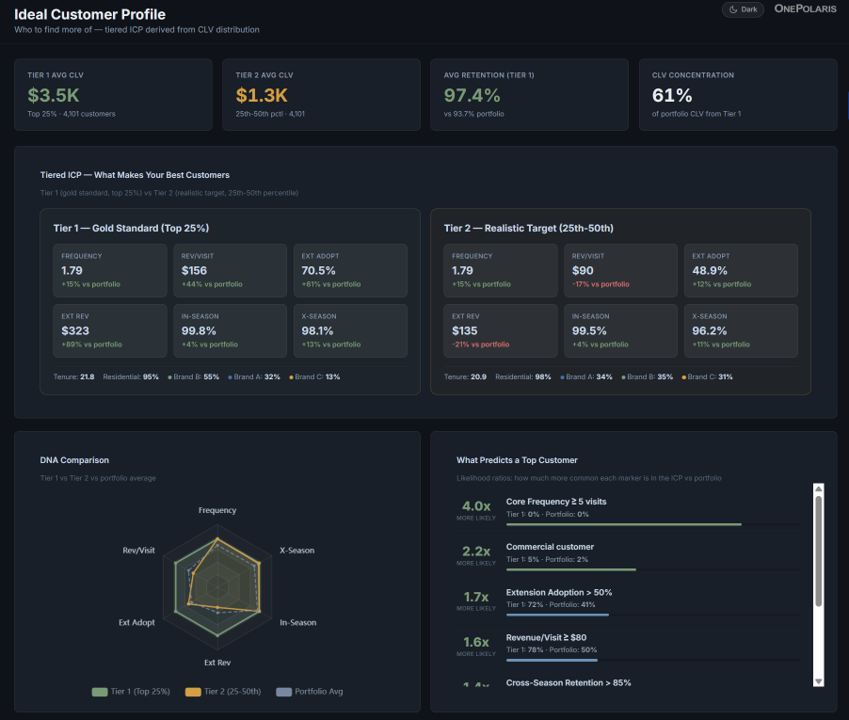The image size is (849, 720).
Task: Toggle Dark mode
Action: pyautogui.click(x=742, y=9)
